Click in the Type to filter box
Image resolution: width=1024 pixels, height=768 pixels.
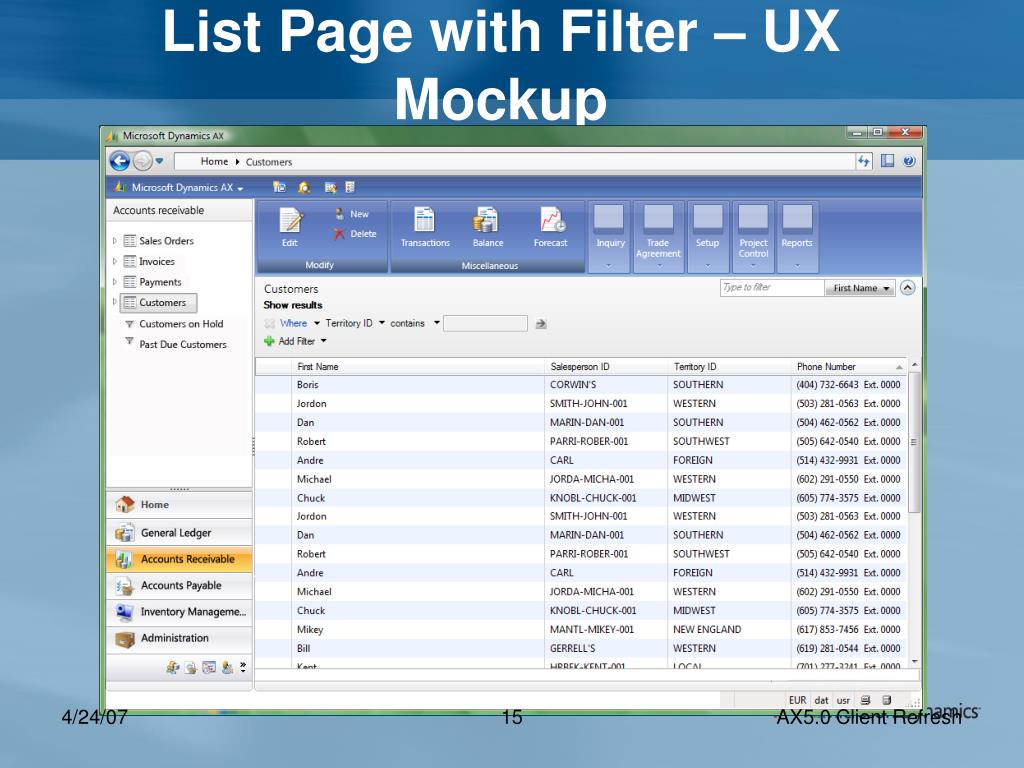(771, 287)
